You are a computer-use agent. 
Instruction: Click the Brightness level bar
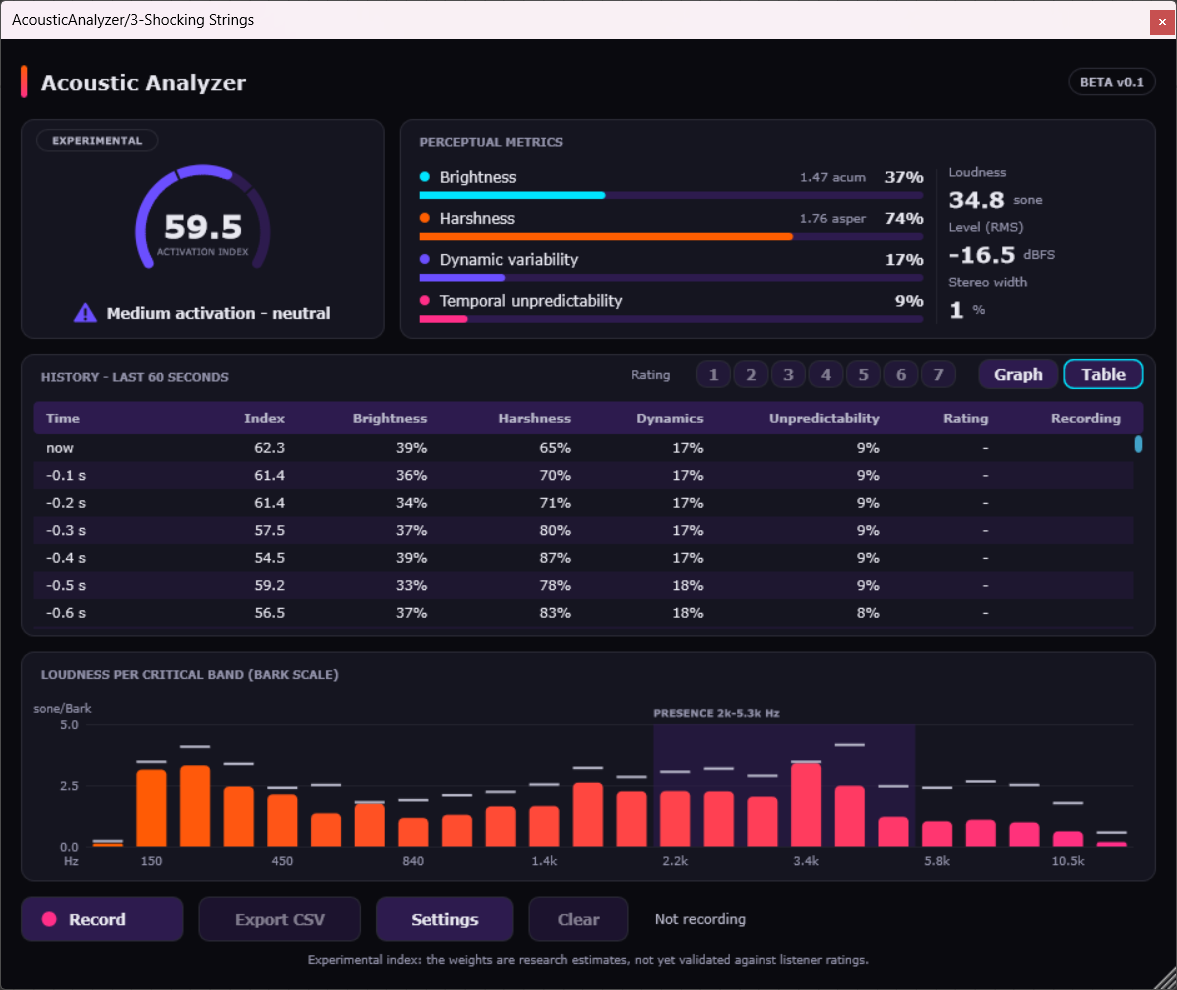coord(671,195)
